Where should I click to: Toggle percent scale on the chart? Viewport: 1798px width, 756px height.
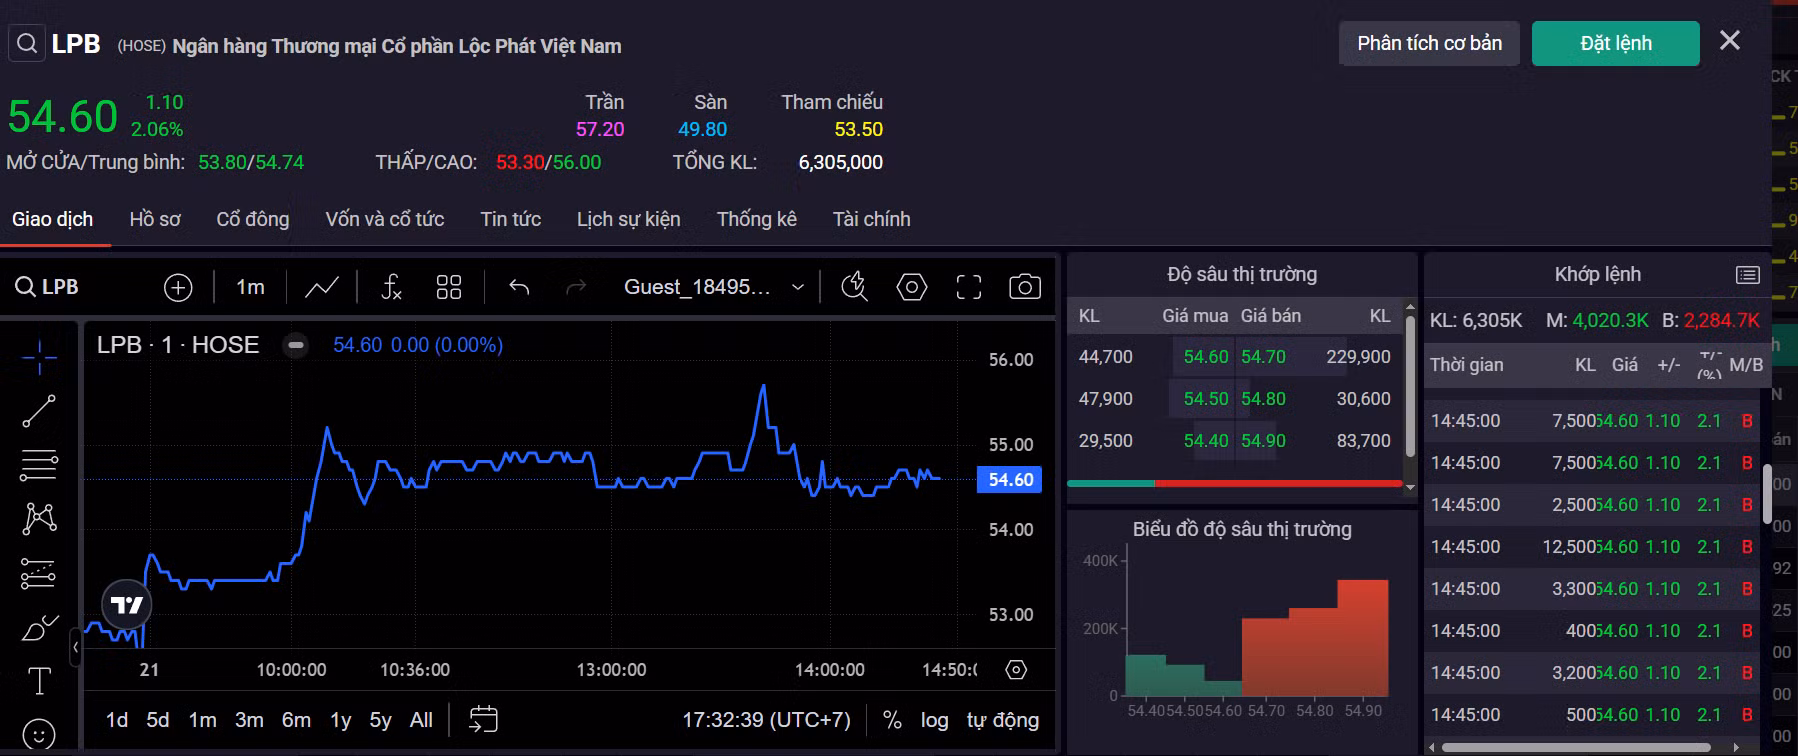[x=892, y=720]
